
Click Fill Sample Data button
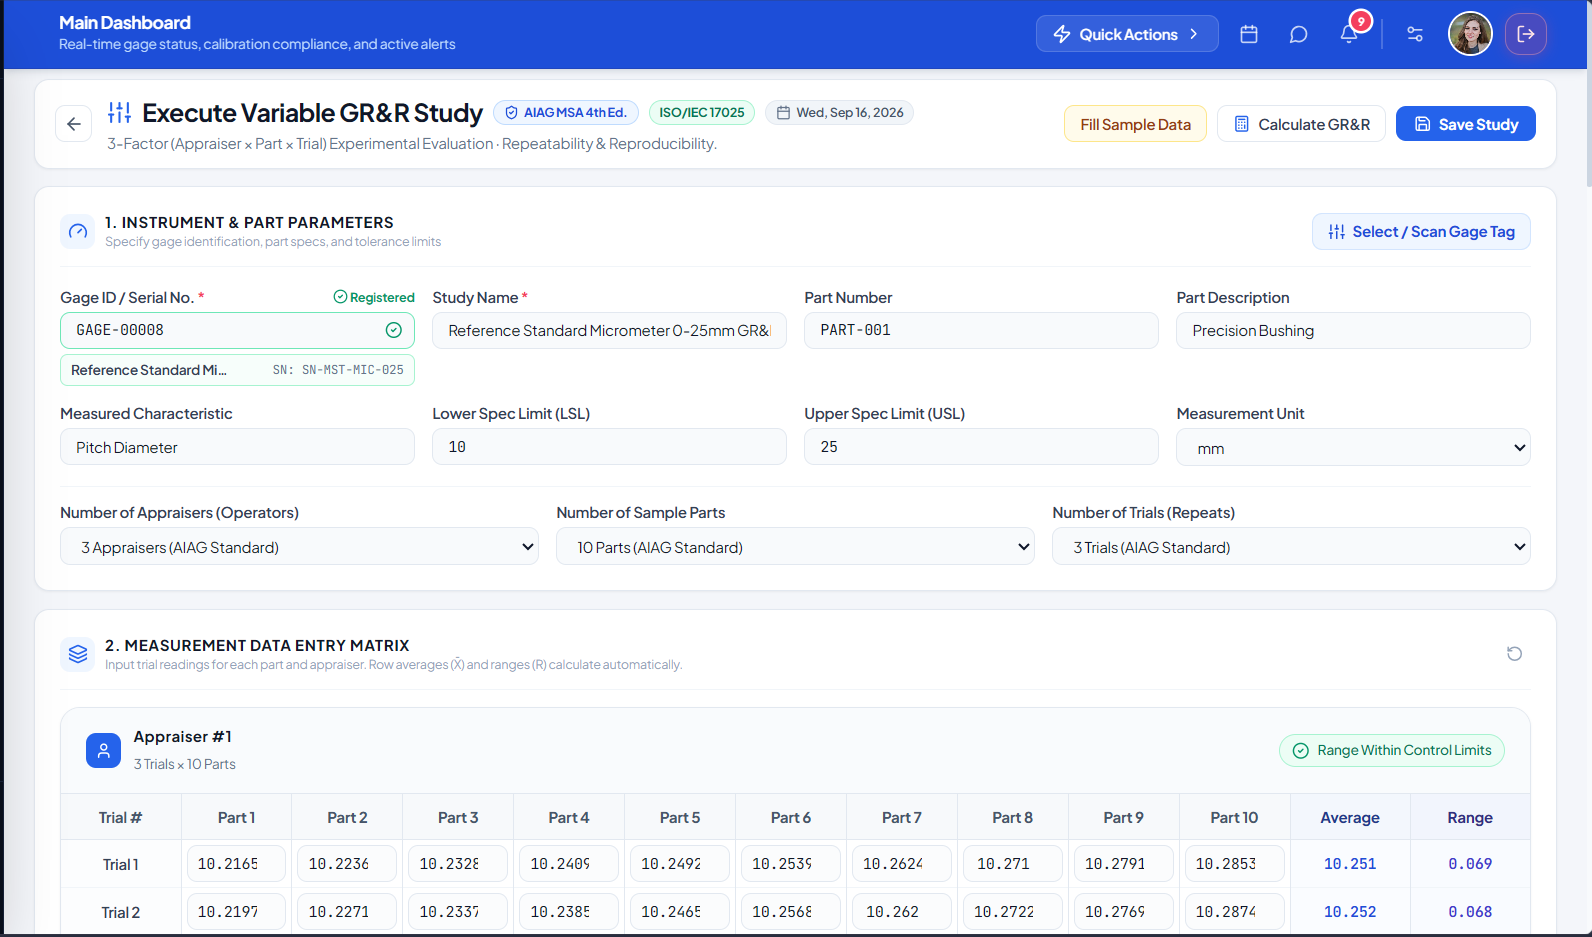pyautogui.click(x=1135, y=124)
